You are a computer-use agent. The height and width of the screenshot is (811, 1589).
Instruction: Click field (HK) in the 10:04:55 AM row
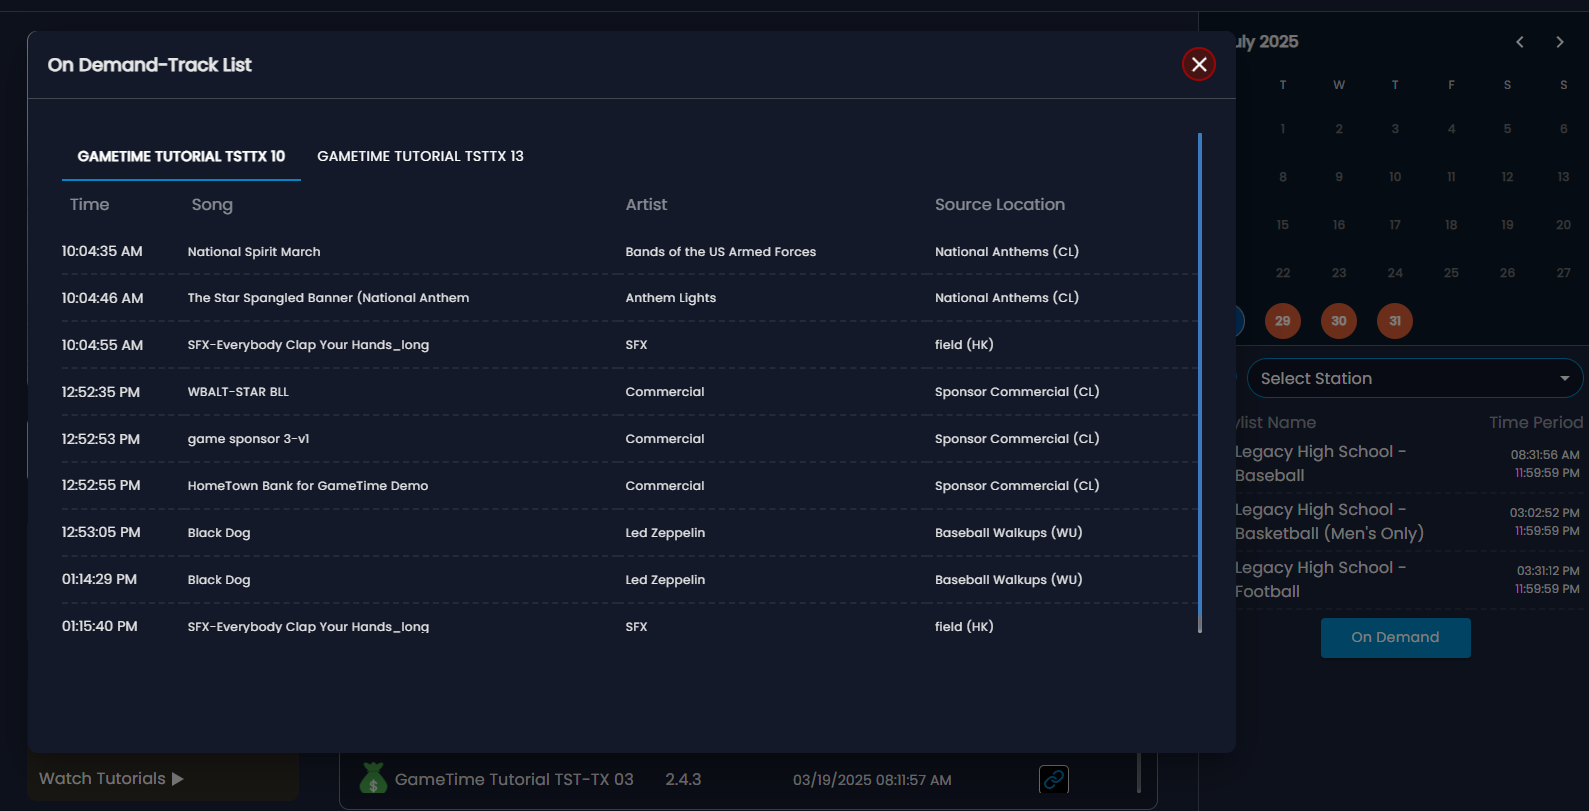(964, 345)
